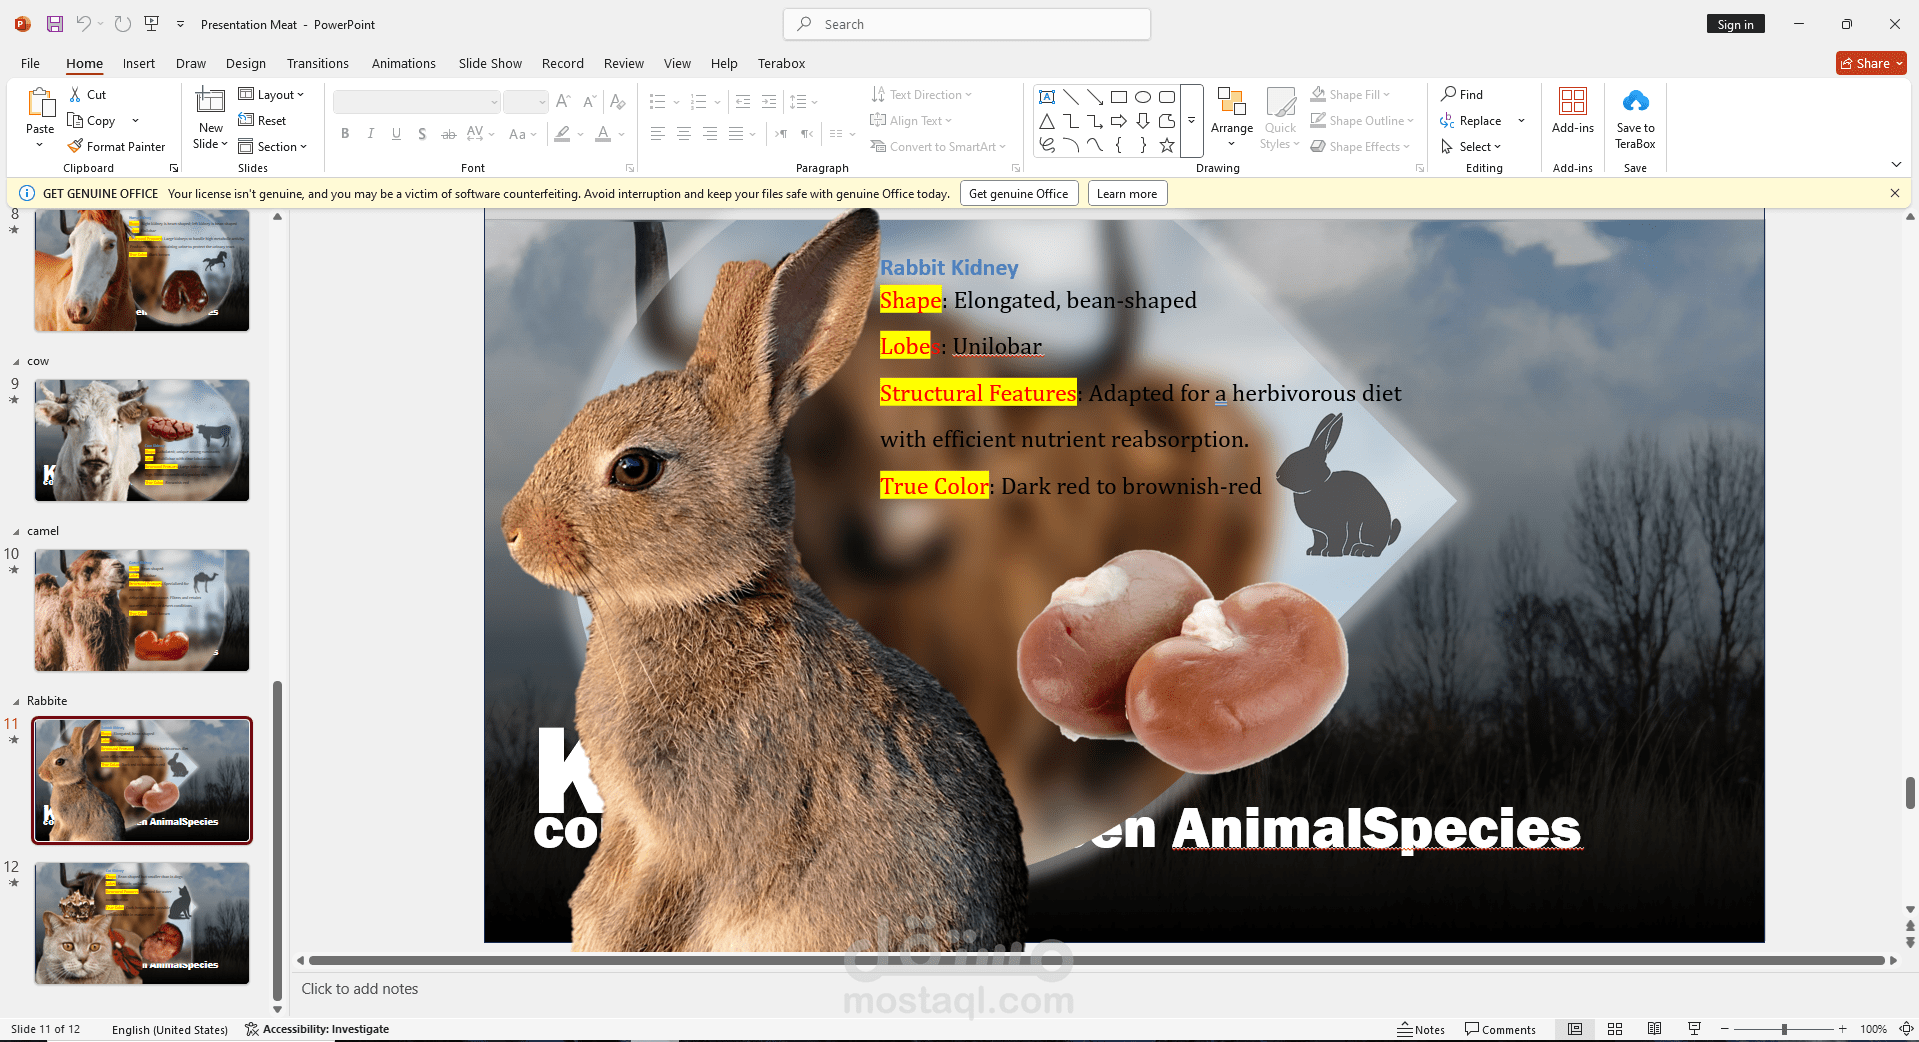
Task: Toggle Bold formatting
Action: pyautogui.click(x=345, y=133)
